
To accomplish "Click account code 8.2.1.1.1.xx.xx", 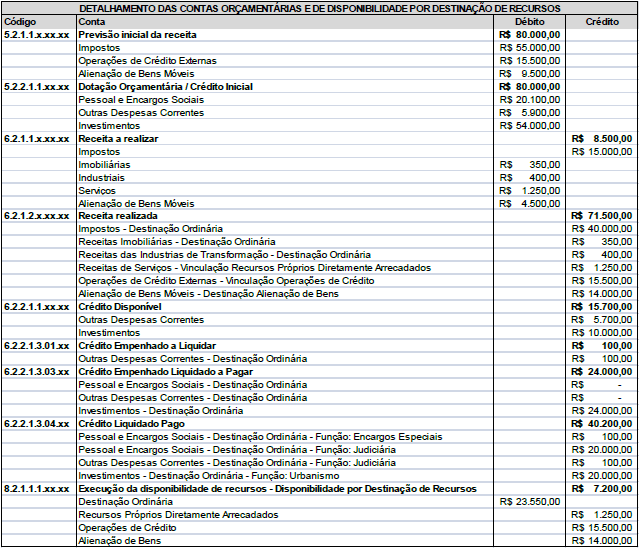I will (x=37, y=489).
